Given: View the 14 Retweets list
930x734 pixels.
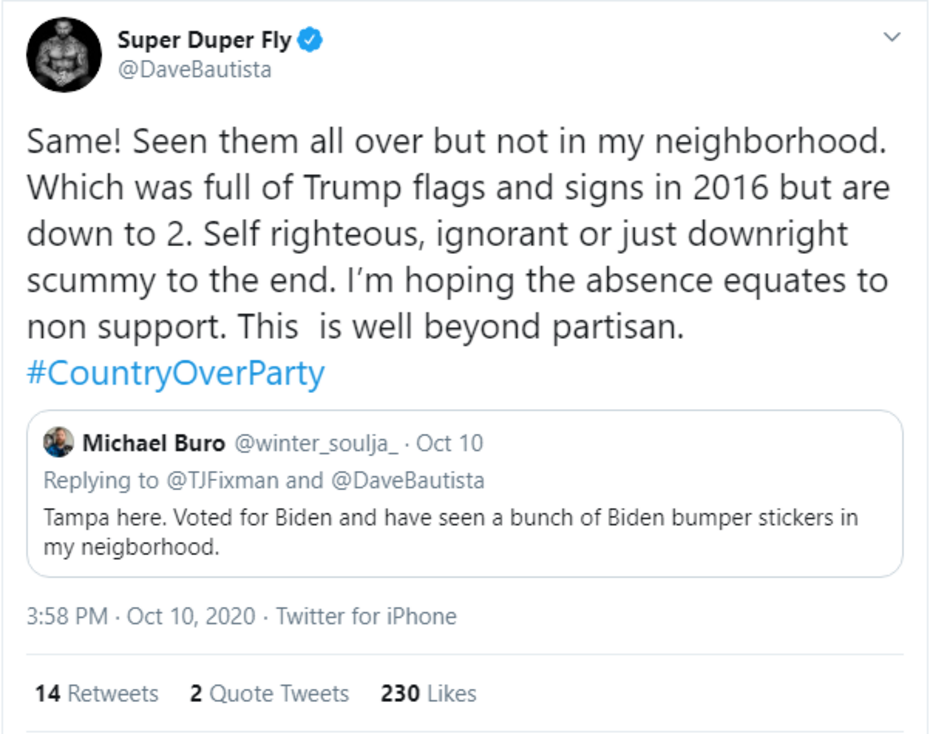Looking at the screenshot, I should pos(96,693).
